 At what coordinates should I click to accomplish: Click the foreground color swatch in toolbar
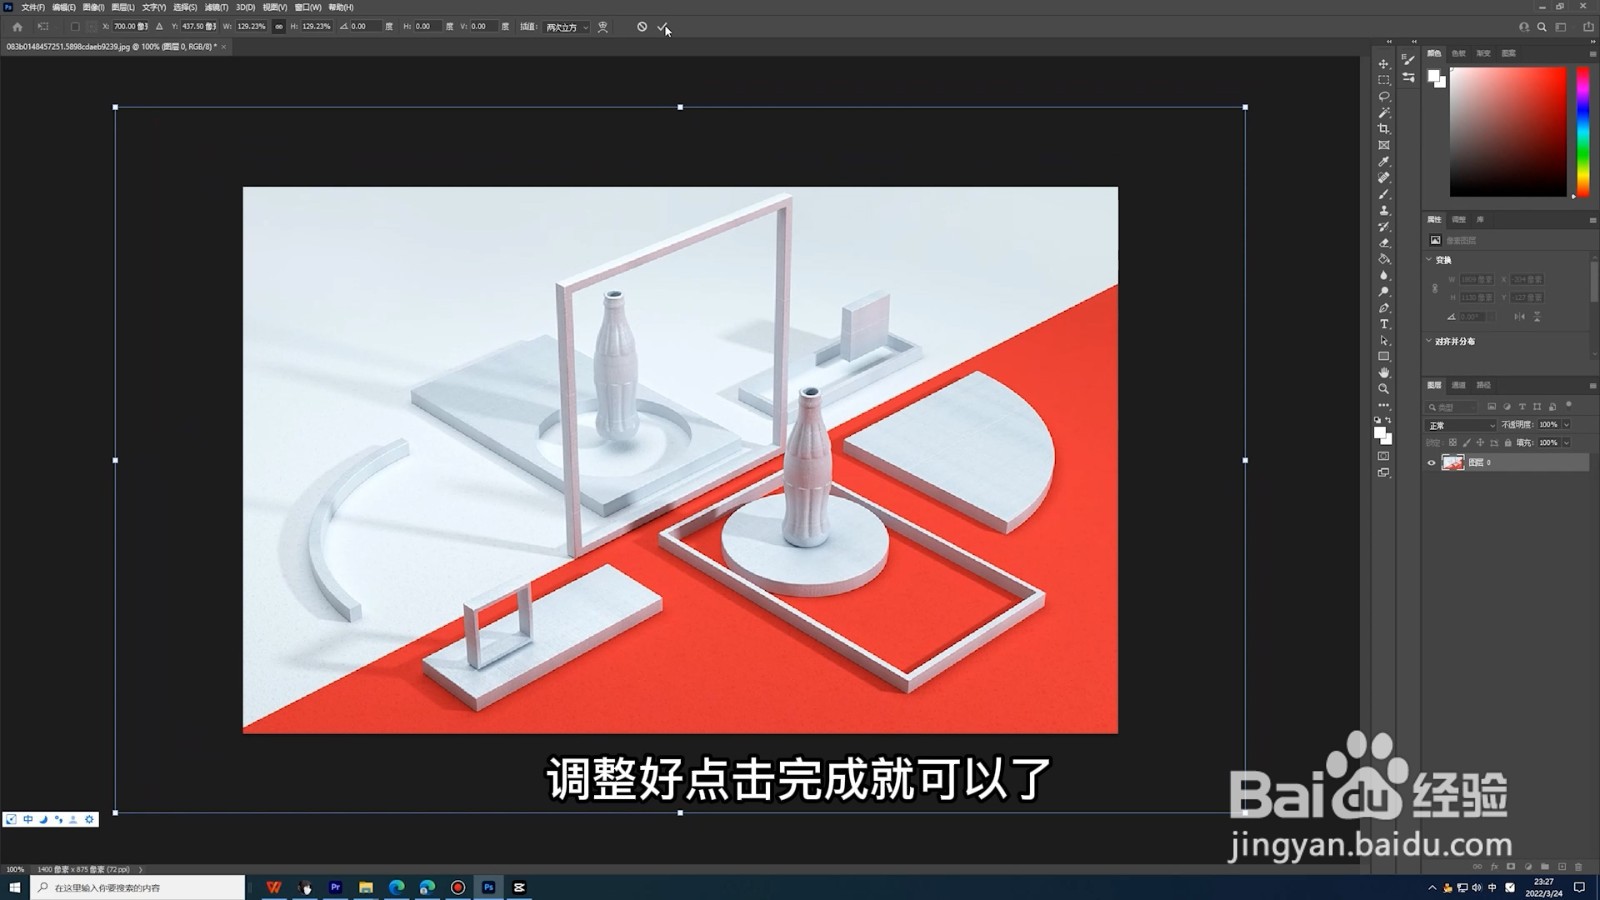coord(1380,432)
